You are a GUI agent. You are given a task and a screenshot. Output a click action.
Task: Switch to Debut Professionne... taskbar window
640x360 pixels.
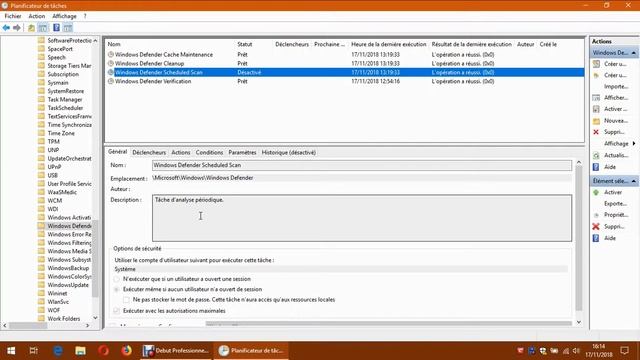click(x=176, y=351)
